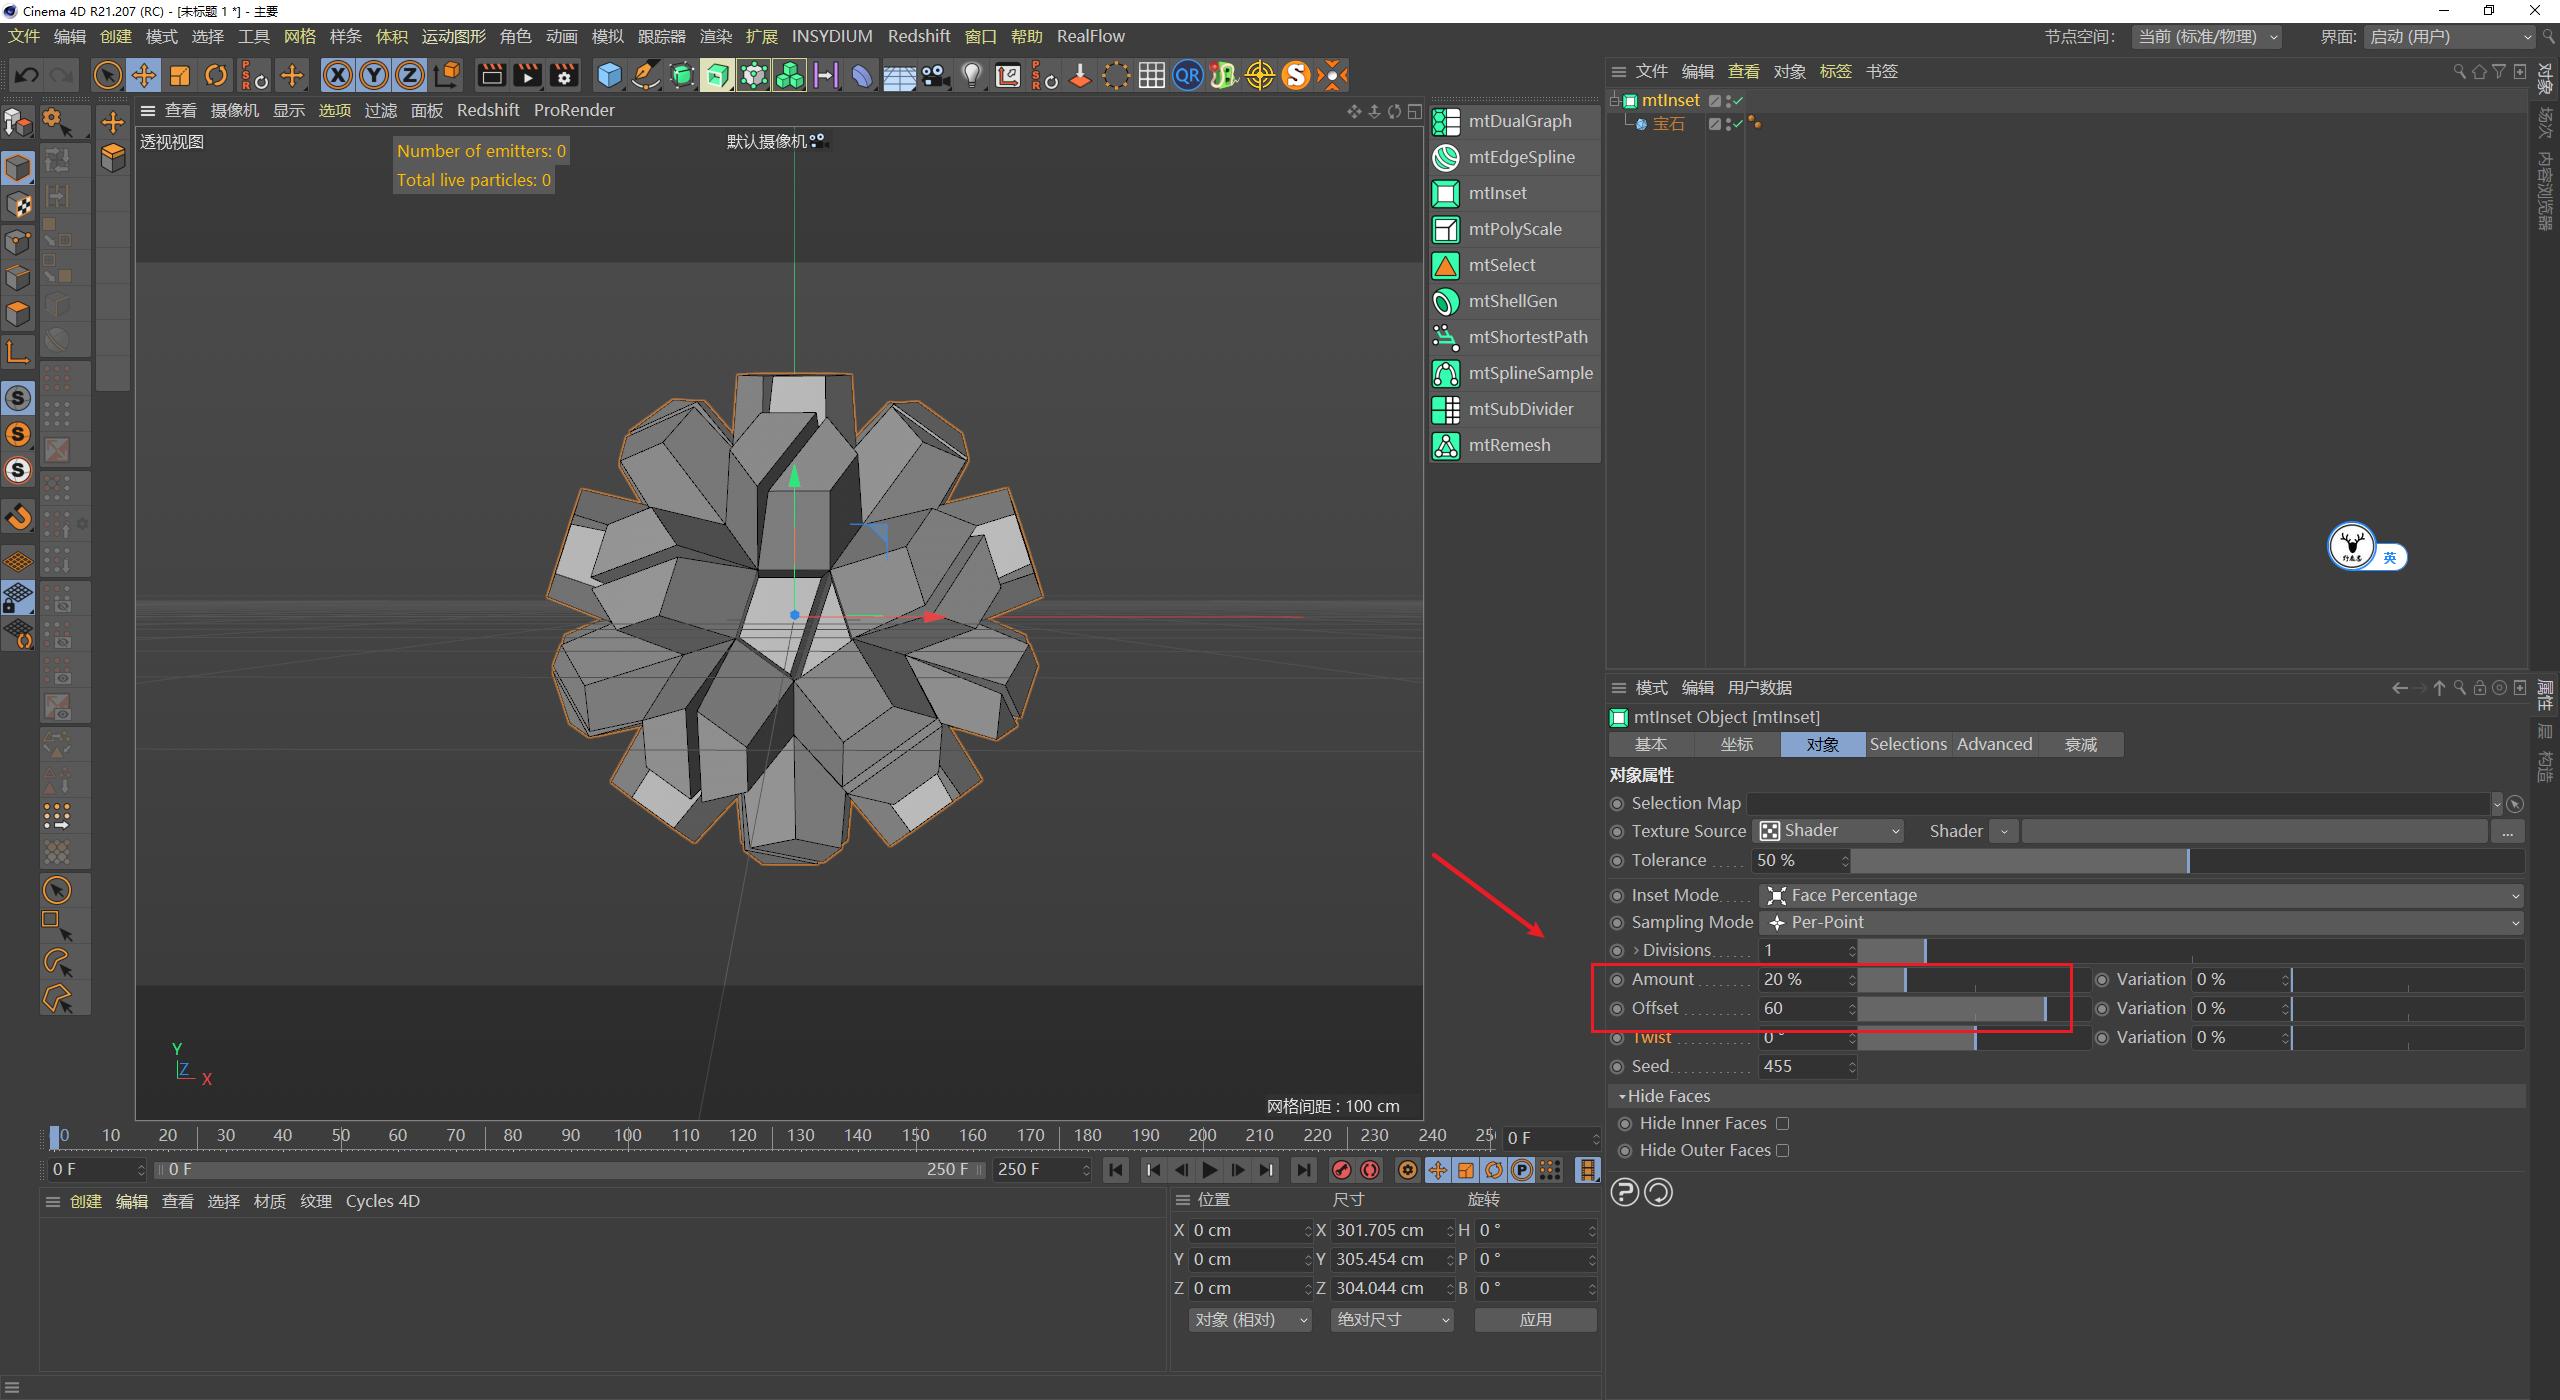Image resolution: width=2560 pixels, height=1400 pixels.
Task: Open the Redshift menu in the menu bar
Action: point(919,36)
